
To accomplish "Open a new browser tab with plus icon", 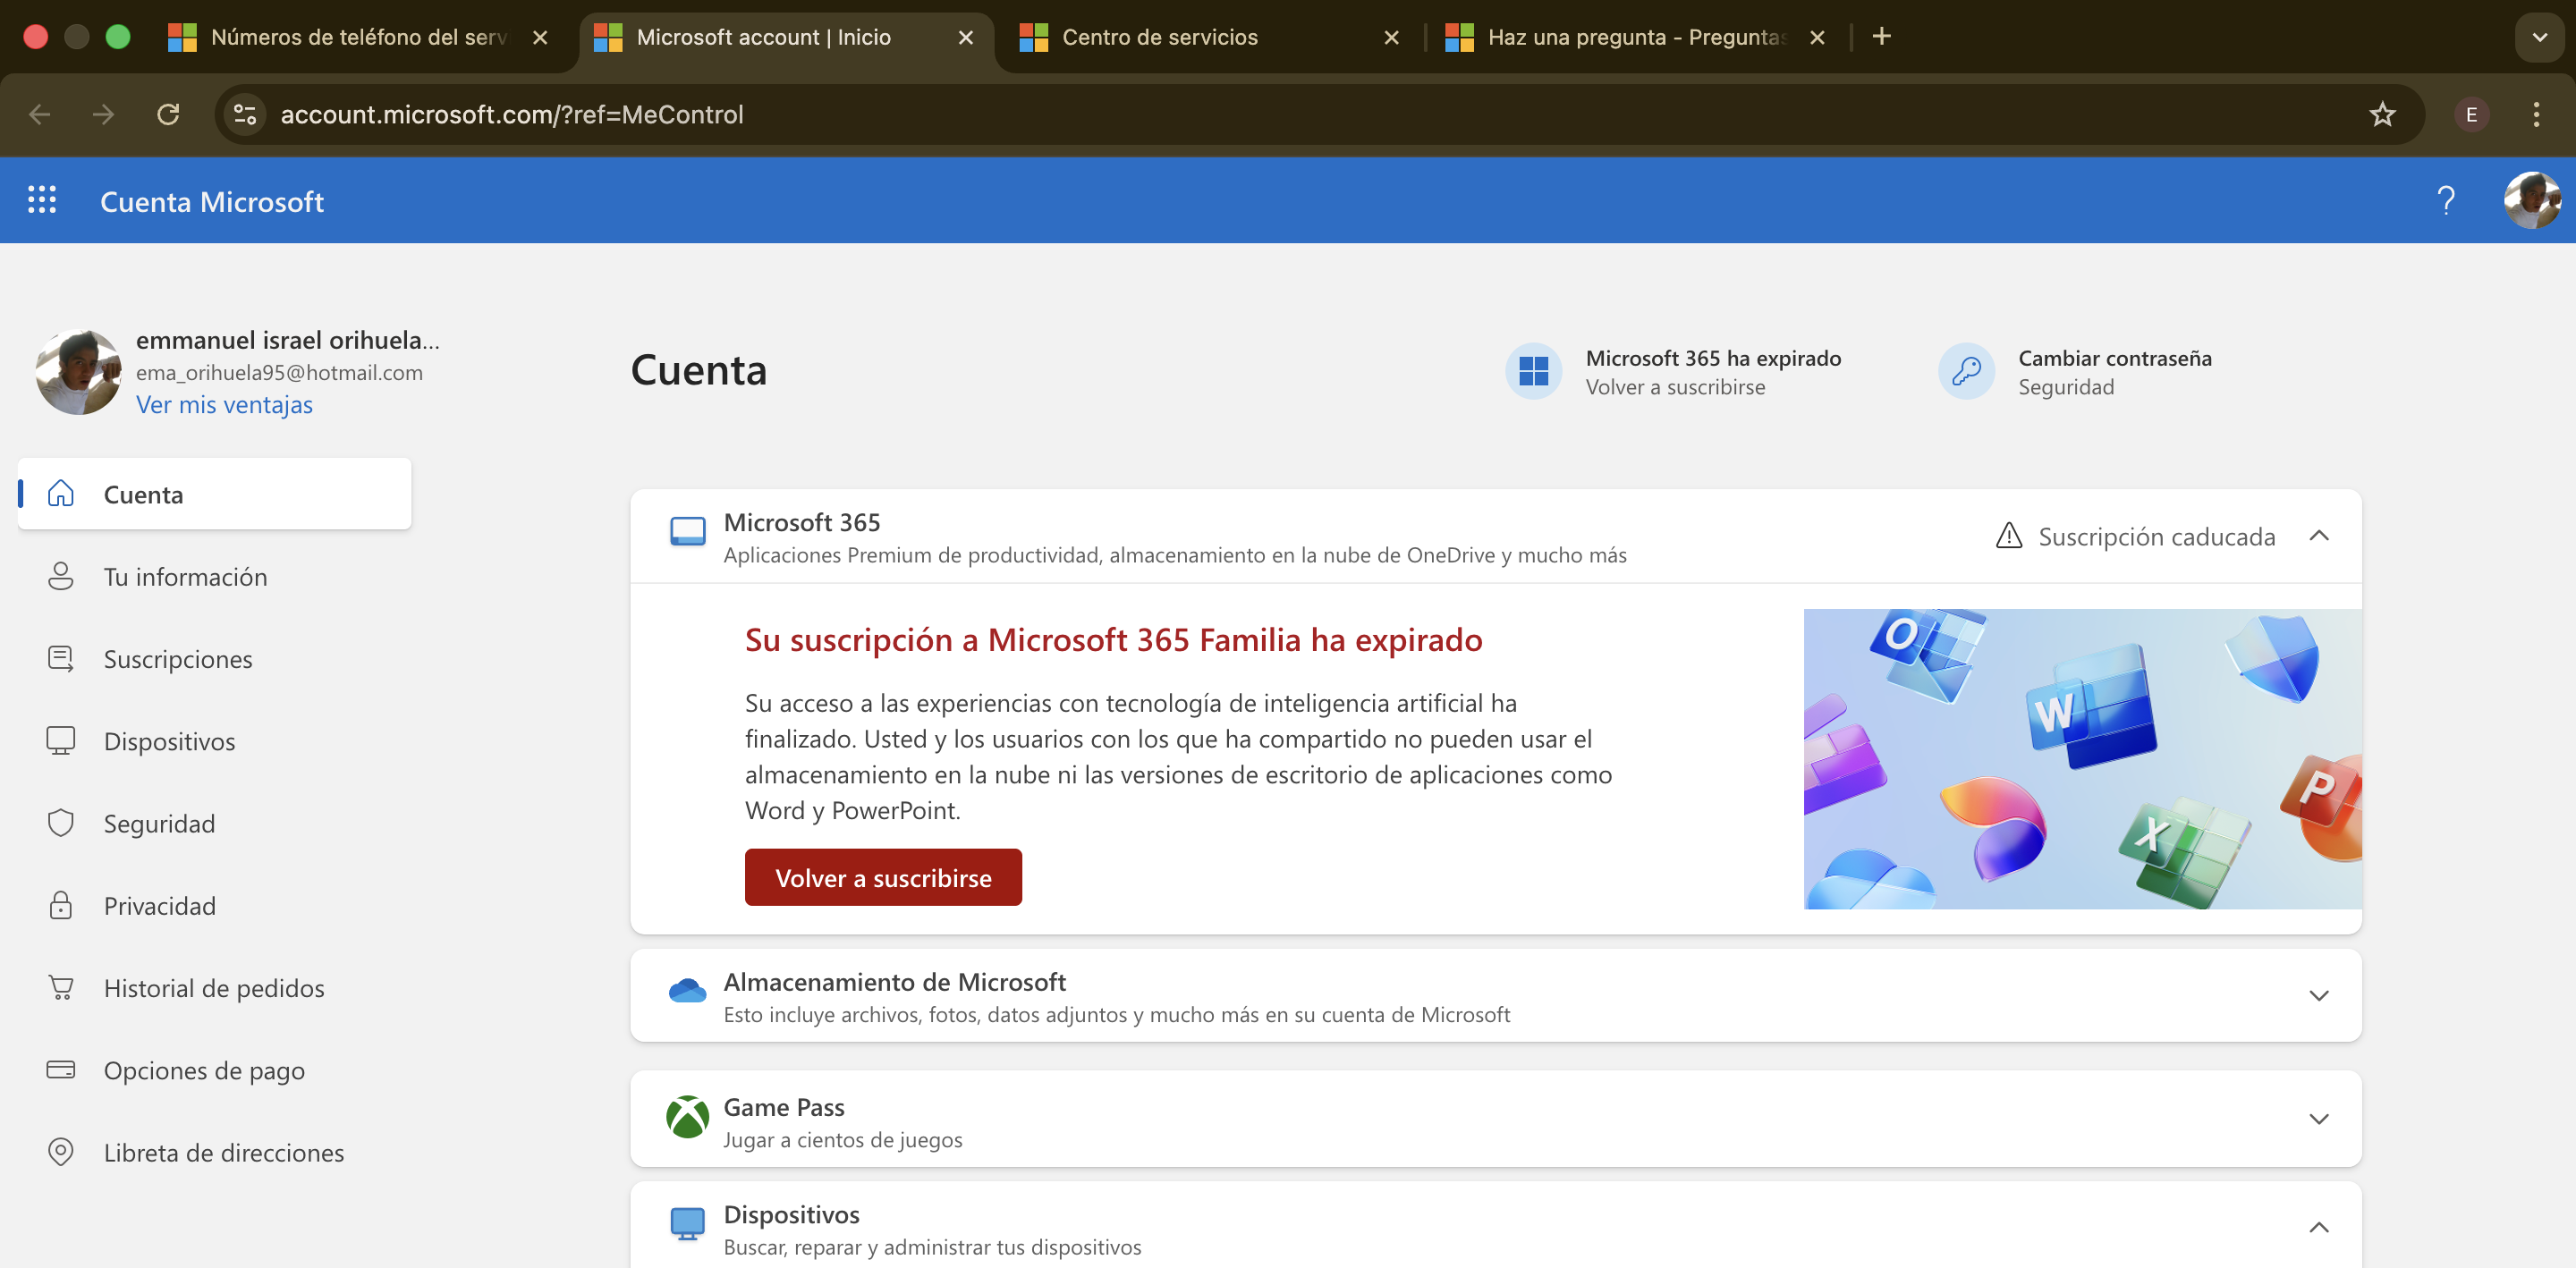I will (1881, 36).
